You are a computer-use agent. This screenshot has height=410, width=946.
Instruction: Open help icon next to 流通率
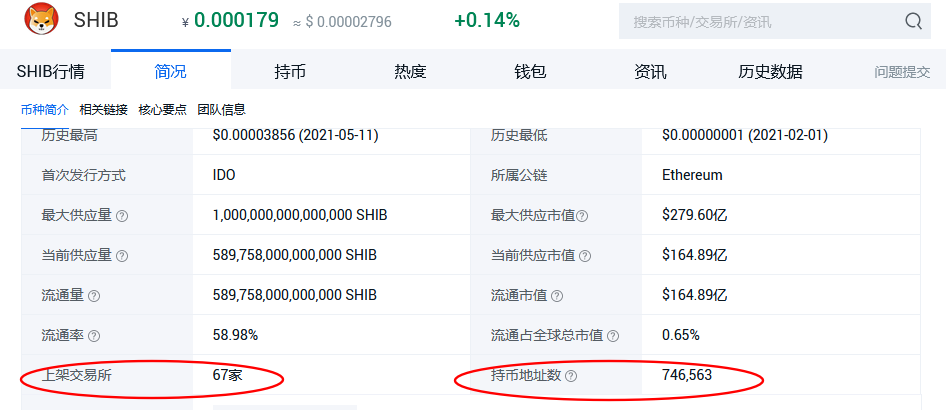tap(94, 336)
